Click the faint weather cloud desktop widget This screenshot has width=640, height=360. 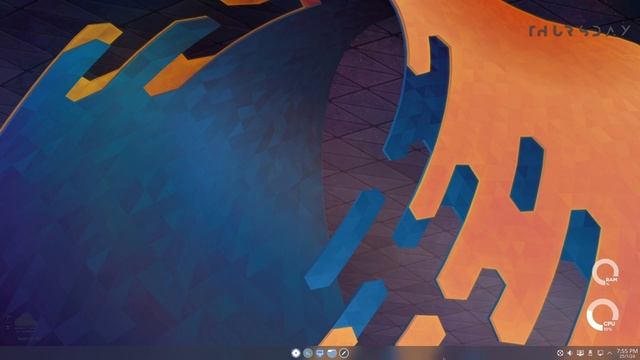tap(25, 325)
